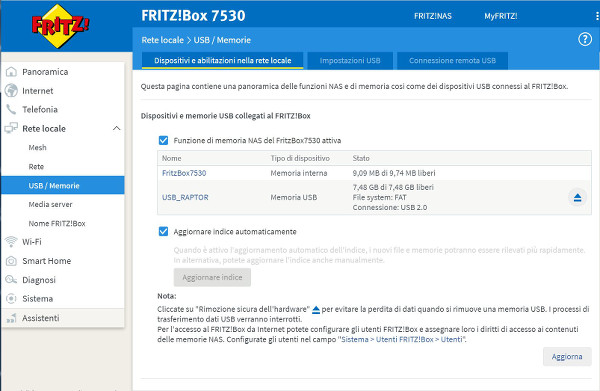This screenshot has width=600, height=391.
Task: Open FRITZ!NAS in the header
Action: 433,16
